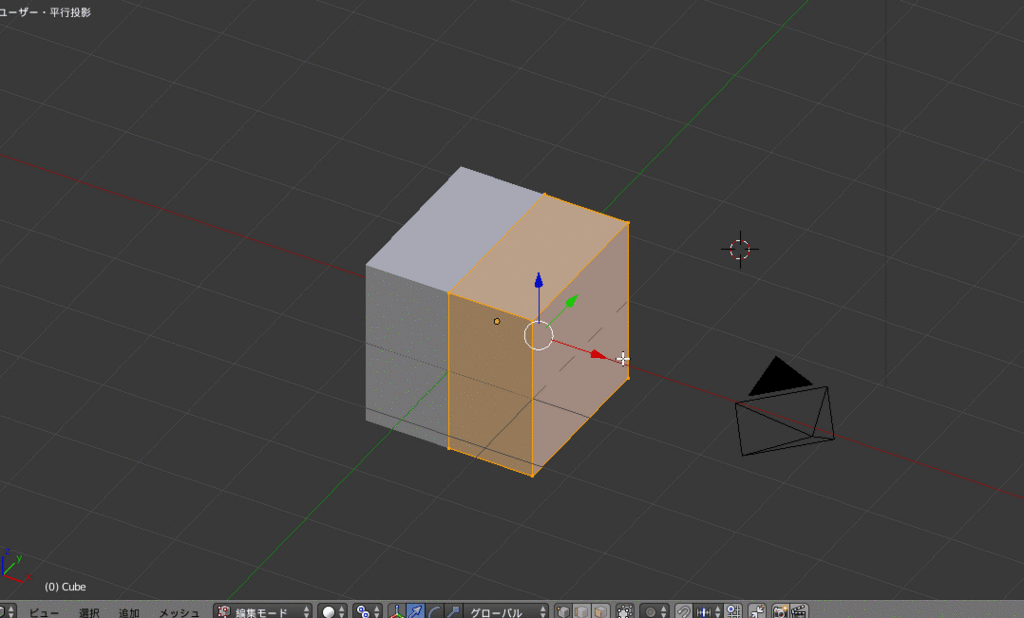Open the グローバル orientation dropdown
This screenshot has height=618, width=1024.
coord(505,612)
